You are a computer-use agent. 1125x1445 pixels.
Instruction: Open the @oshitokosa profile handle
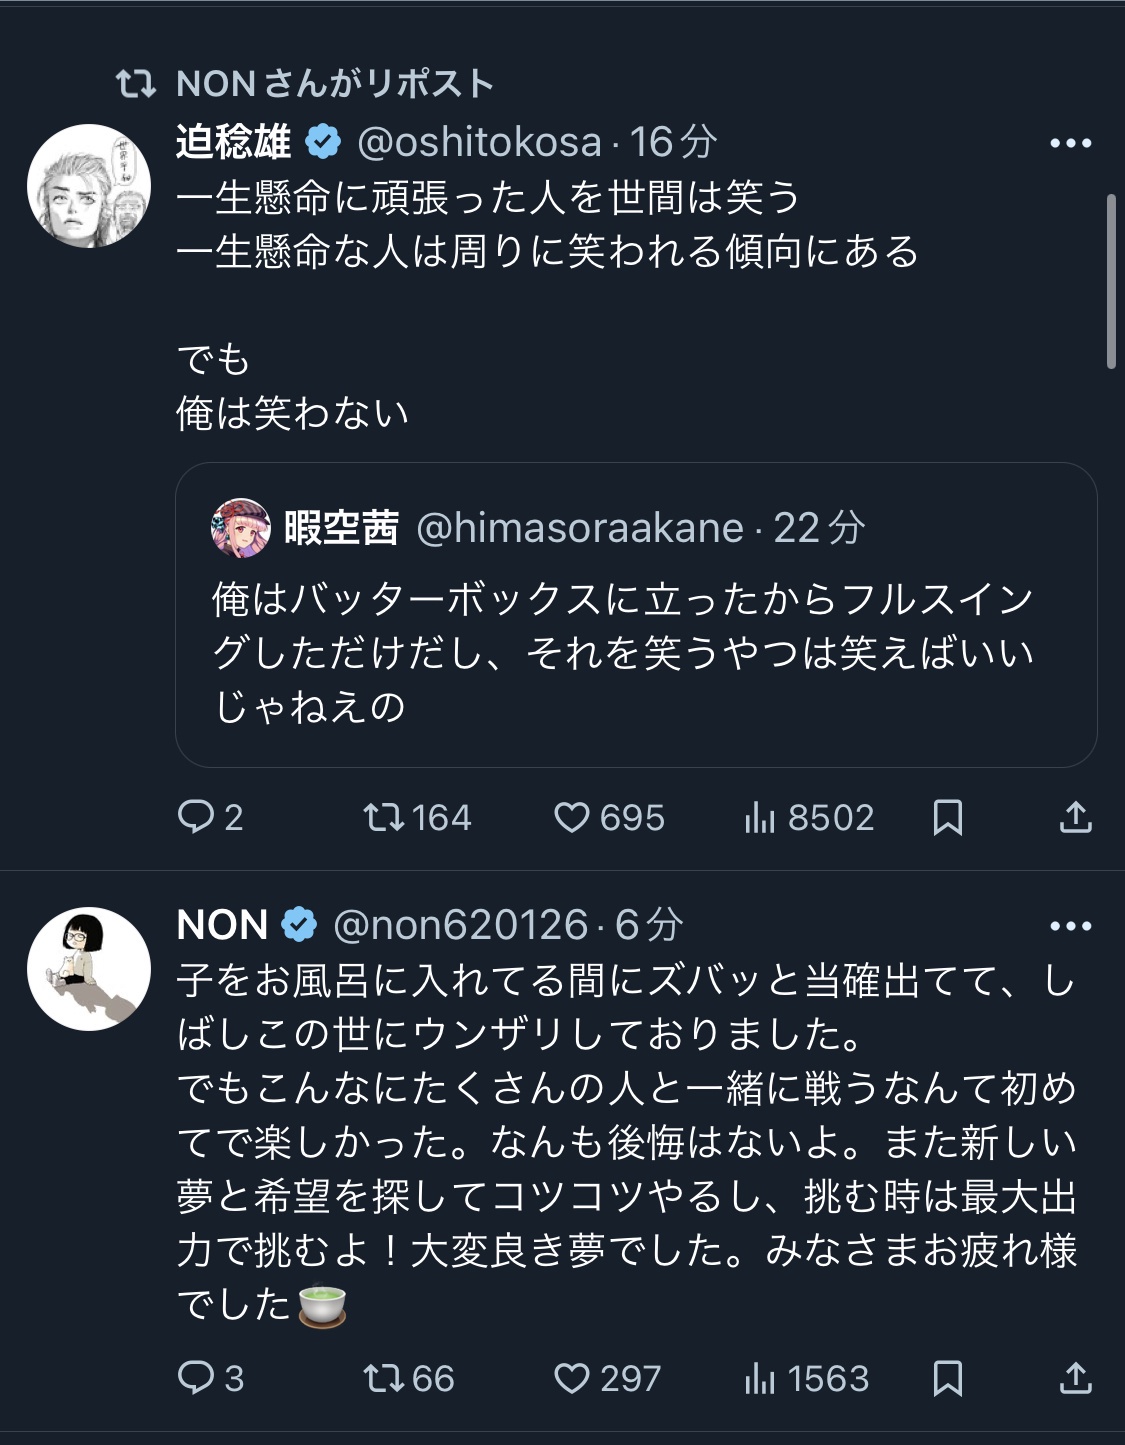[x=479, y=142]
